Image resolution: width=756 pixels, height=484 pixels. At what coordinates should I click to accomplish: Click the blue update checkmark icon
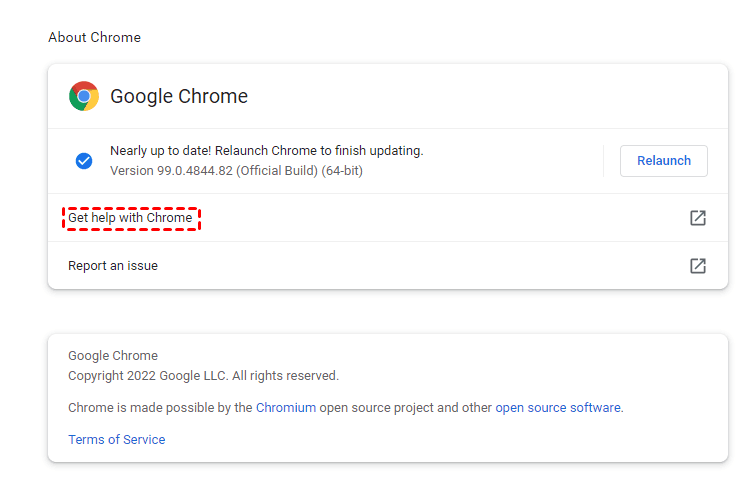click(x=84, y=160)
